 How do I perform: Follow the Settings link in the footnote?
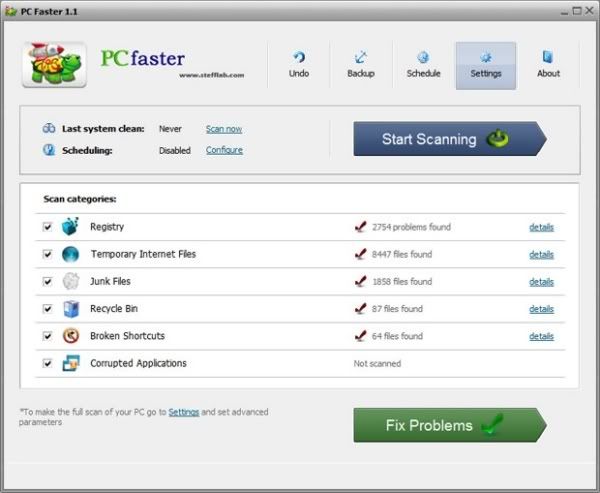point(184,412)
